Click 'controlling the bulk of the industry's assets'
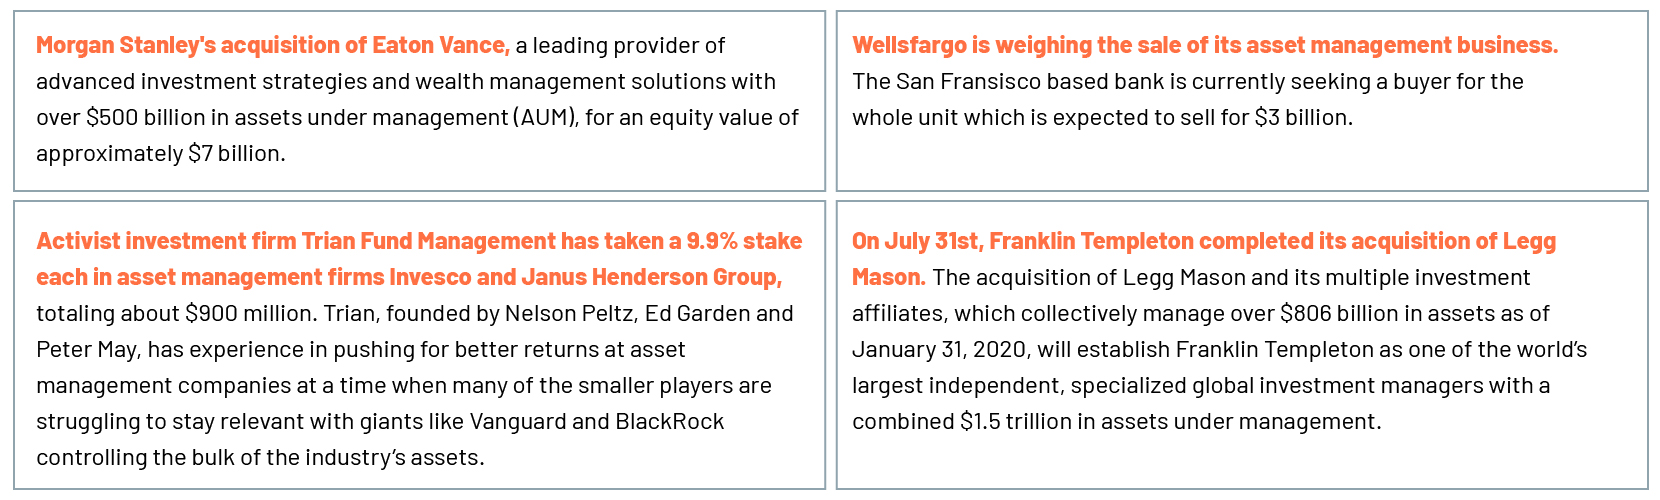This screenshot has height=500, width=1660. (260, 457)
